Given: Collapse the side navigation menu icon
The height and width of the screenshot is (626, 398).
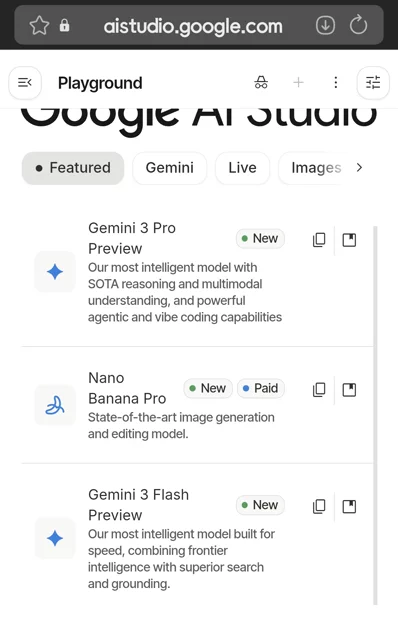Looking at the screenshot, I should 25,83.
